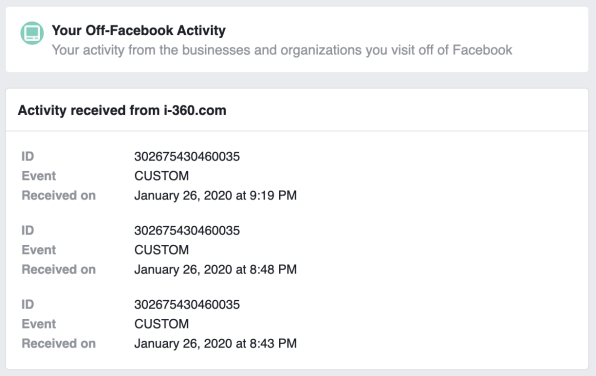Image resolution: width=596 pixels, height=376 pixels.
Task: Click the second entry's 'Received on' label
Action: coord(59,270)
